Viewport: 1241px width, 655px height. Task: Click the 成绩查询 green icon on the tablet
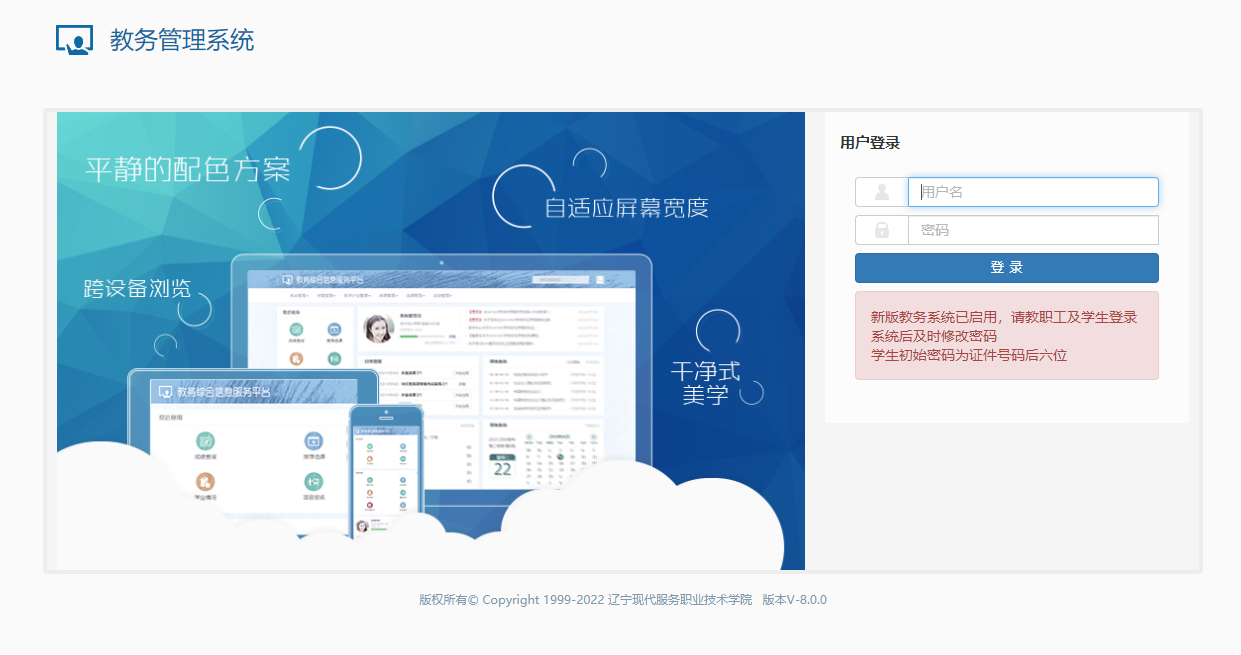coord(206,441)
